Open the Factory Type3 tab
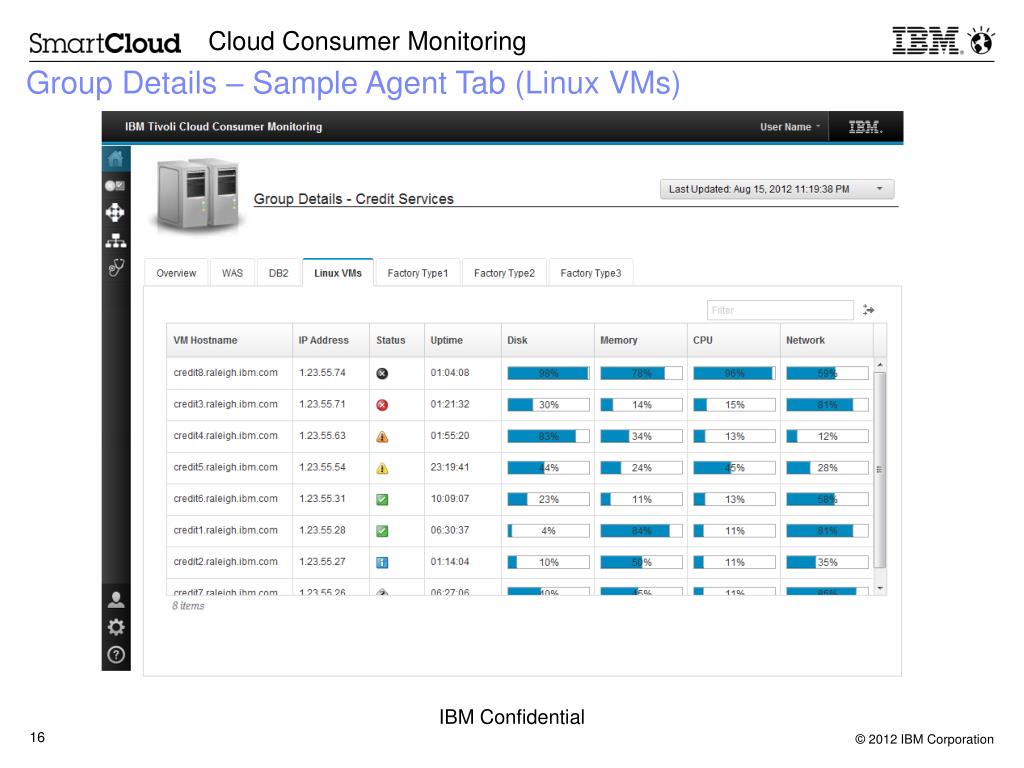 click(591, 273)
